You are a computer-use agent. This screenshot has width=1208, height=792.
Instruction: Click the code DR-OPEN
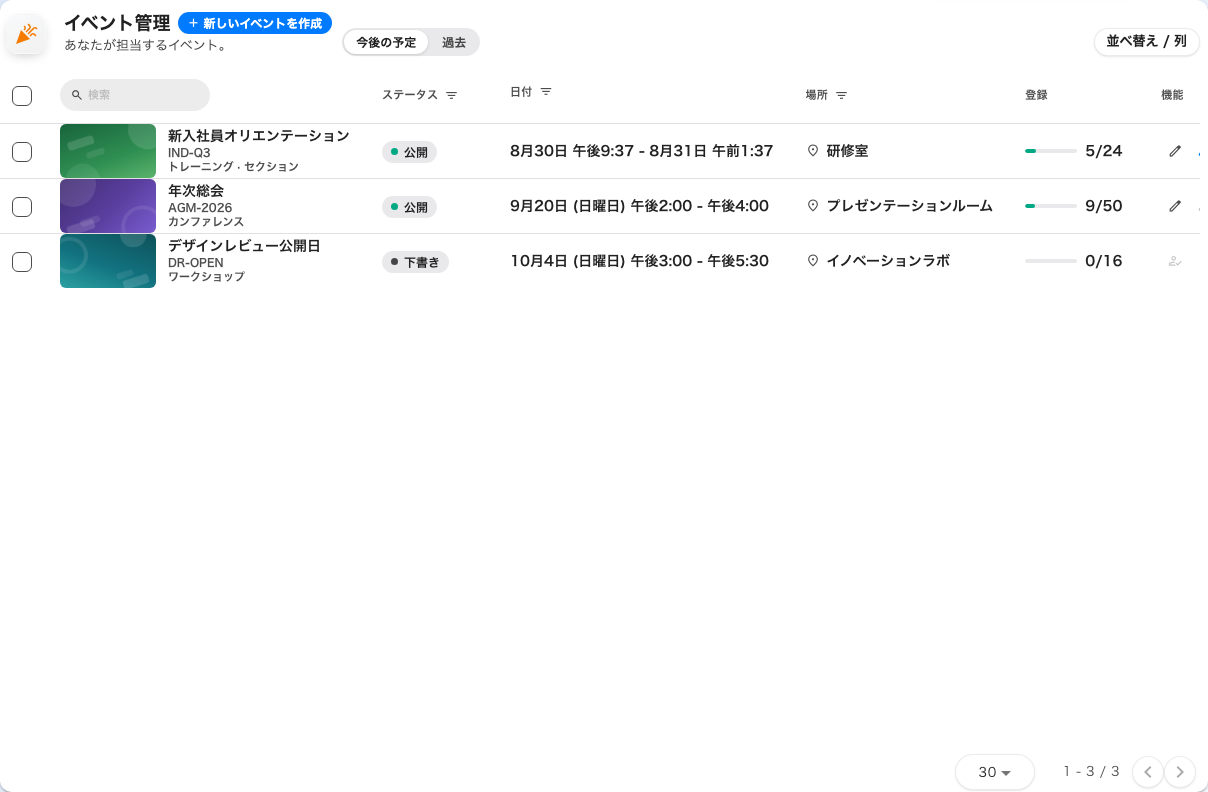click(x=196, y=263)
